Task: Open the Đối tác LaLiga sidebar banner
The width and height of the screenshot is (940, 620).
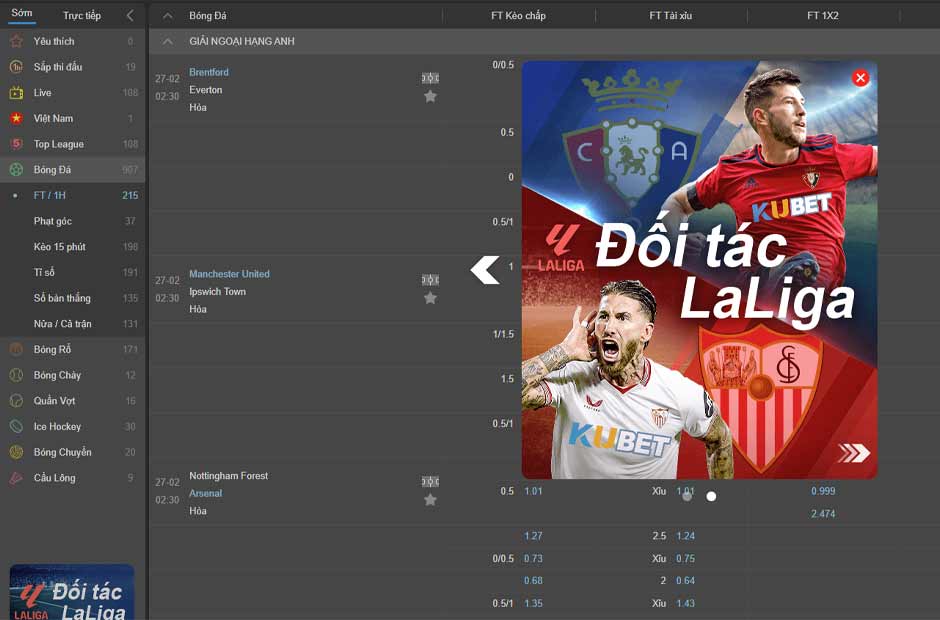Action: [72, 592]
